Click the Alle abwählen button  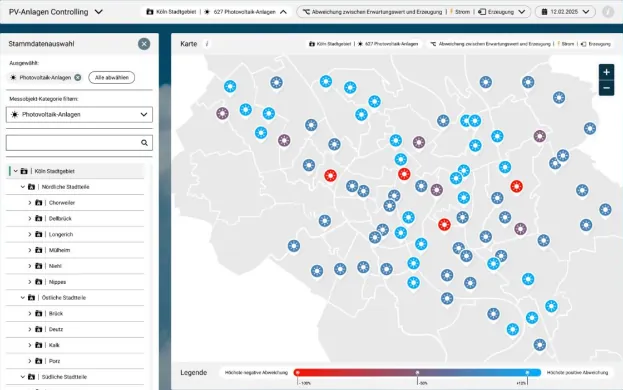[112, 78]
